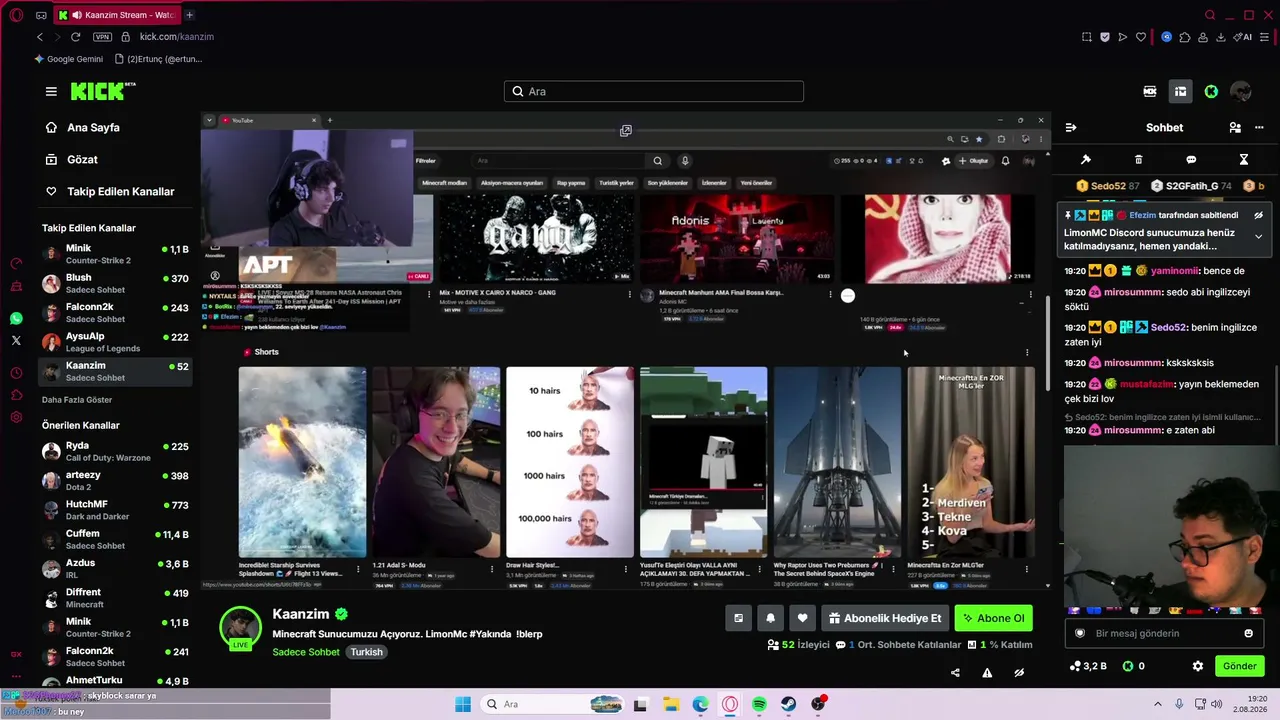This screenshot has width=1280, height=720.
Task: Click the speech bubble chat mode icon
Action: pyautogui.click(x=1191, y=160)
